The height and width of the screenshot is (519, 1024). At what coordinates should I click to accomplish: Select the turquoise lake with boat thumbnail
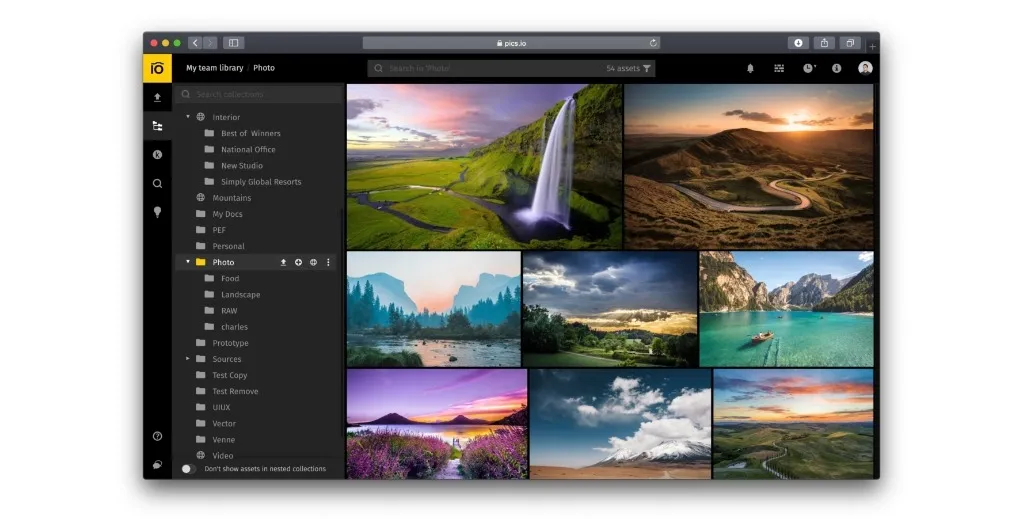tap(786, 309)
